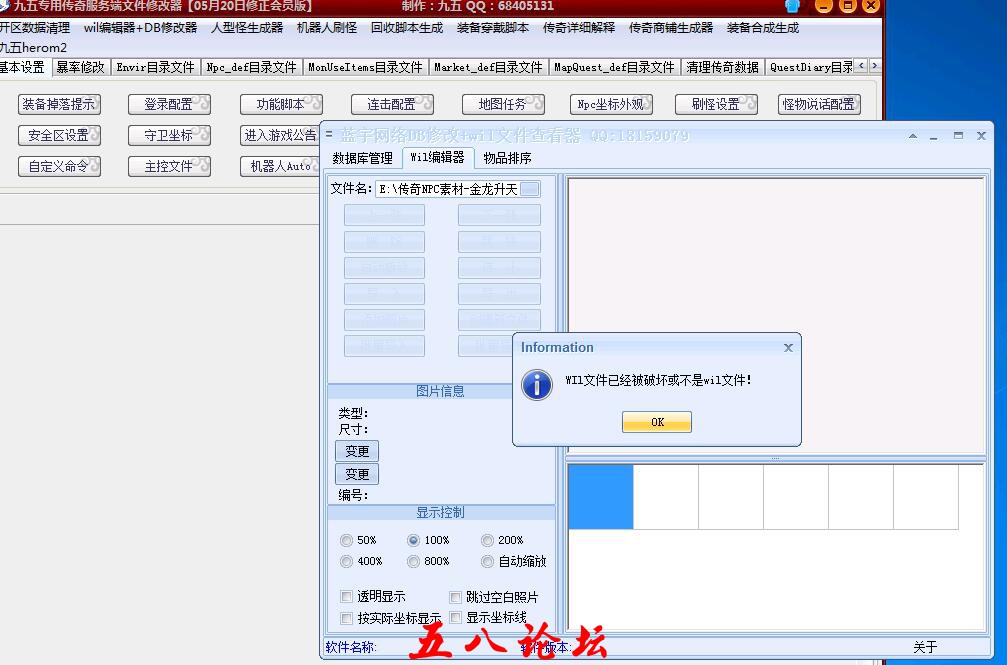Viewport: 1007px width, 665px height.
Task: Toggle the 显示坐标线 checkbox
Action: (x=456, y=618)
